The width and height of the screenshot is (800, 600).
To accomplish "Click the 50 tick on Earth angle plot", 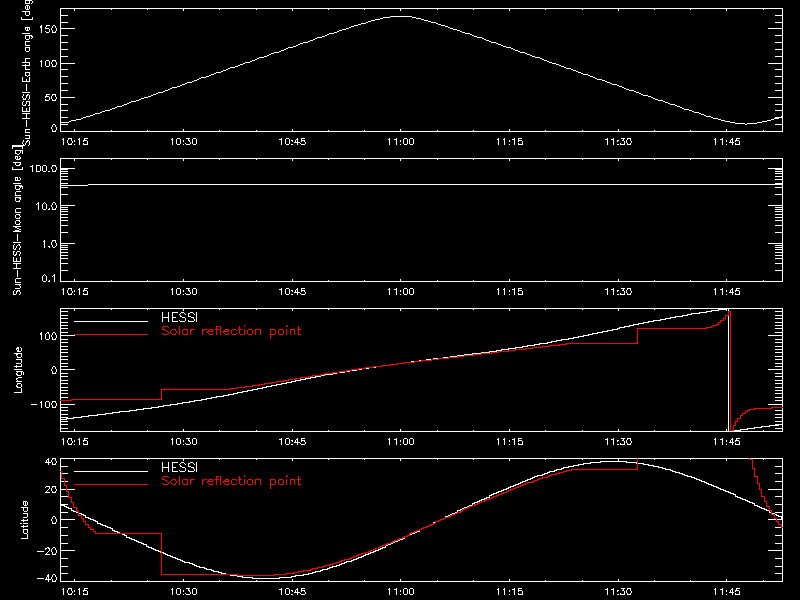I will click(x=51, y=97).
